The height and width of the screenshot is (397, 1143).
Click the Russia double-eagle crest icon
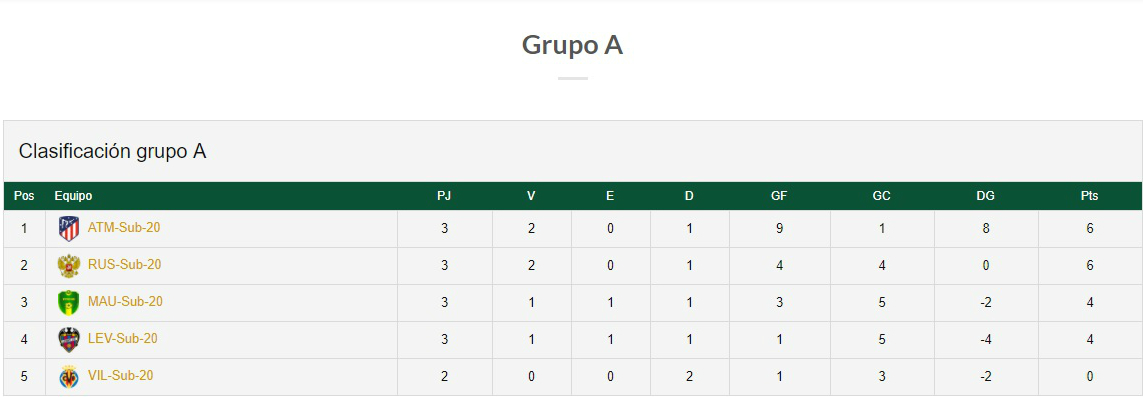pos(69,266)
